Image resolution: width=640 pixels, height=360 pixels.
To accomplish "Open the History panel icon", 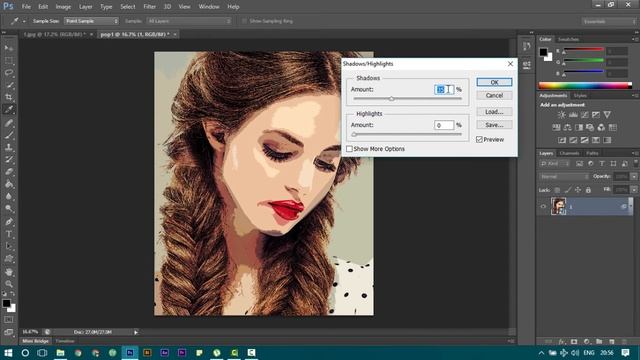I will point(527,46).
